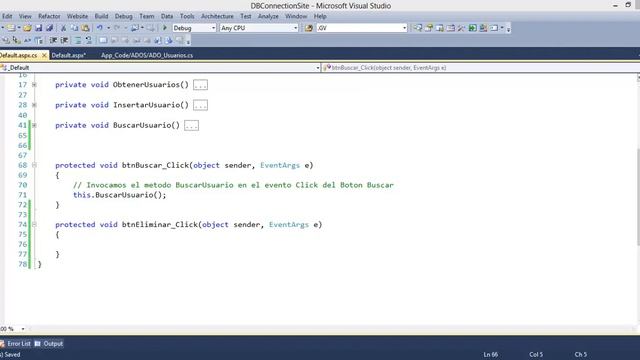Save the current file with the floppy icon
The height and width of the screenshot is (360, 640).
point(39,28)
